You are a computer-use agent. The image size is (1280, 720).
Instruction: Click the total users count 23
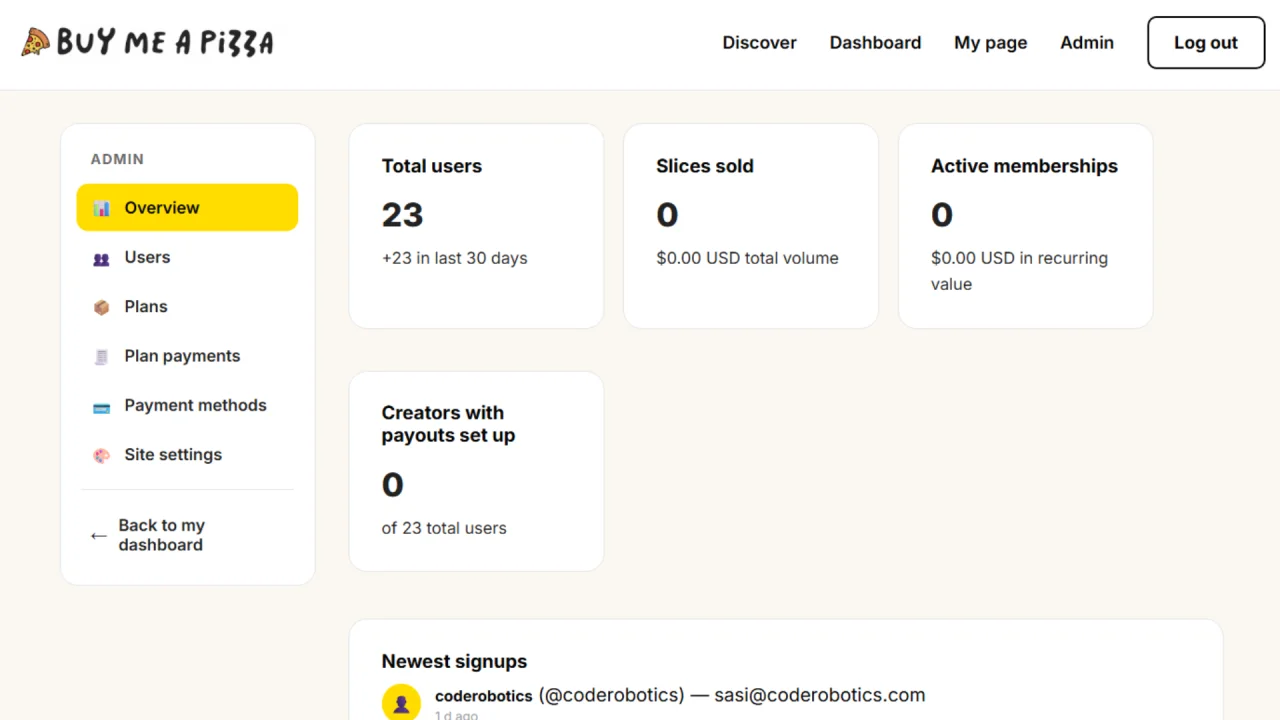pyautogui.click(x=403, y=215)
